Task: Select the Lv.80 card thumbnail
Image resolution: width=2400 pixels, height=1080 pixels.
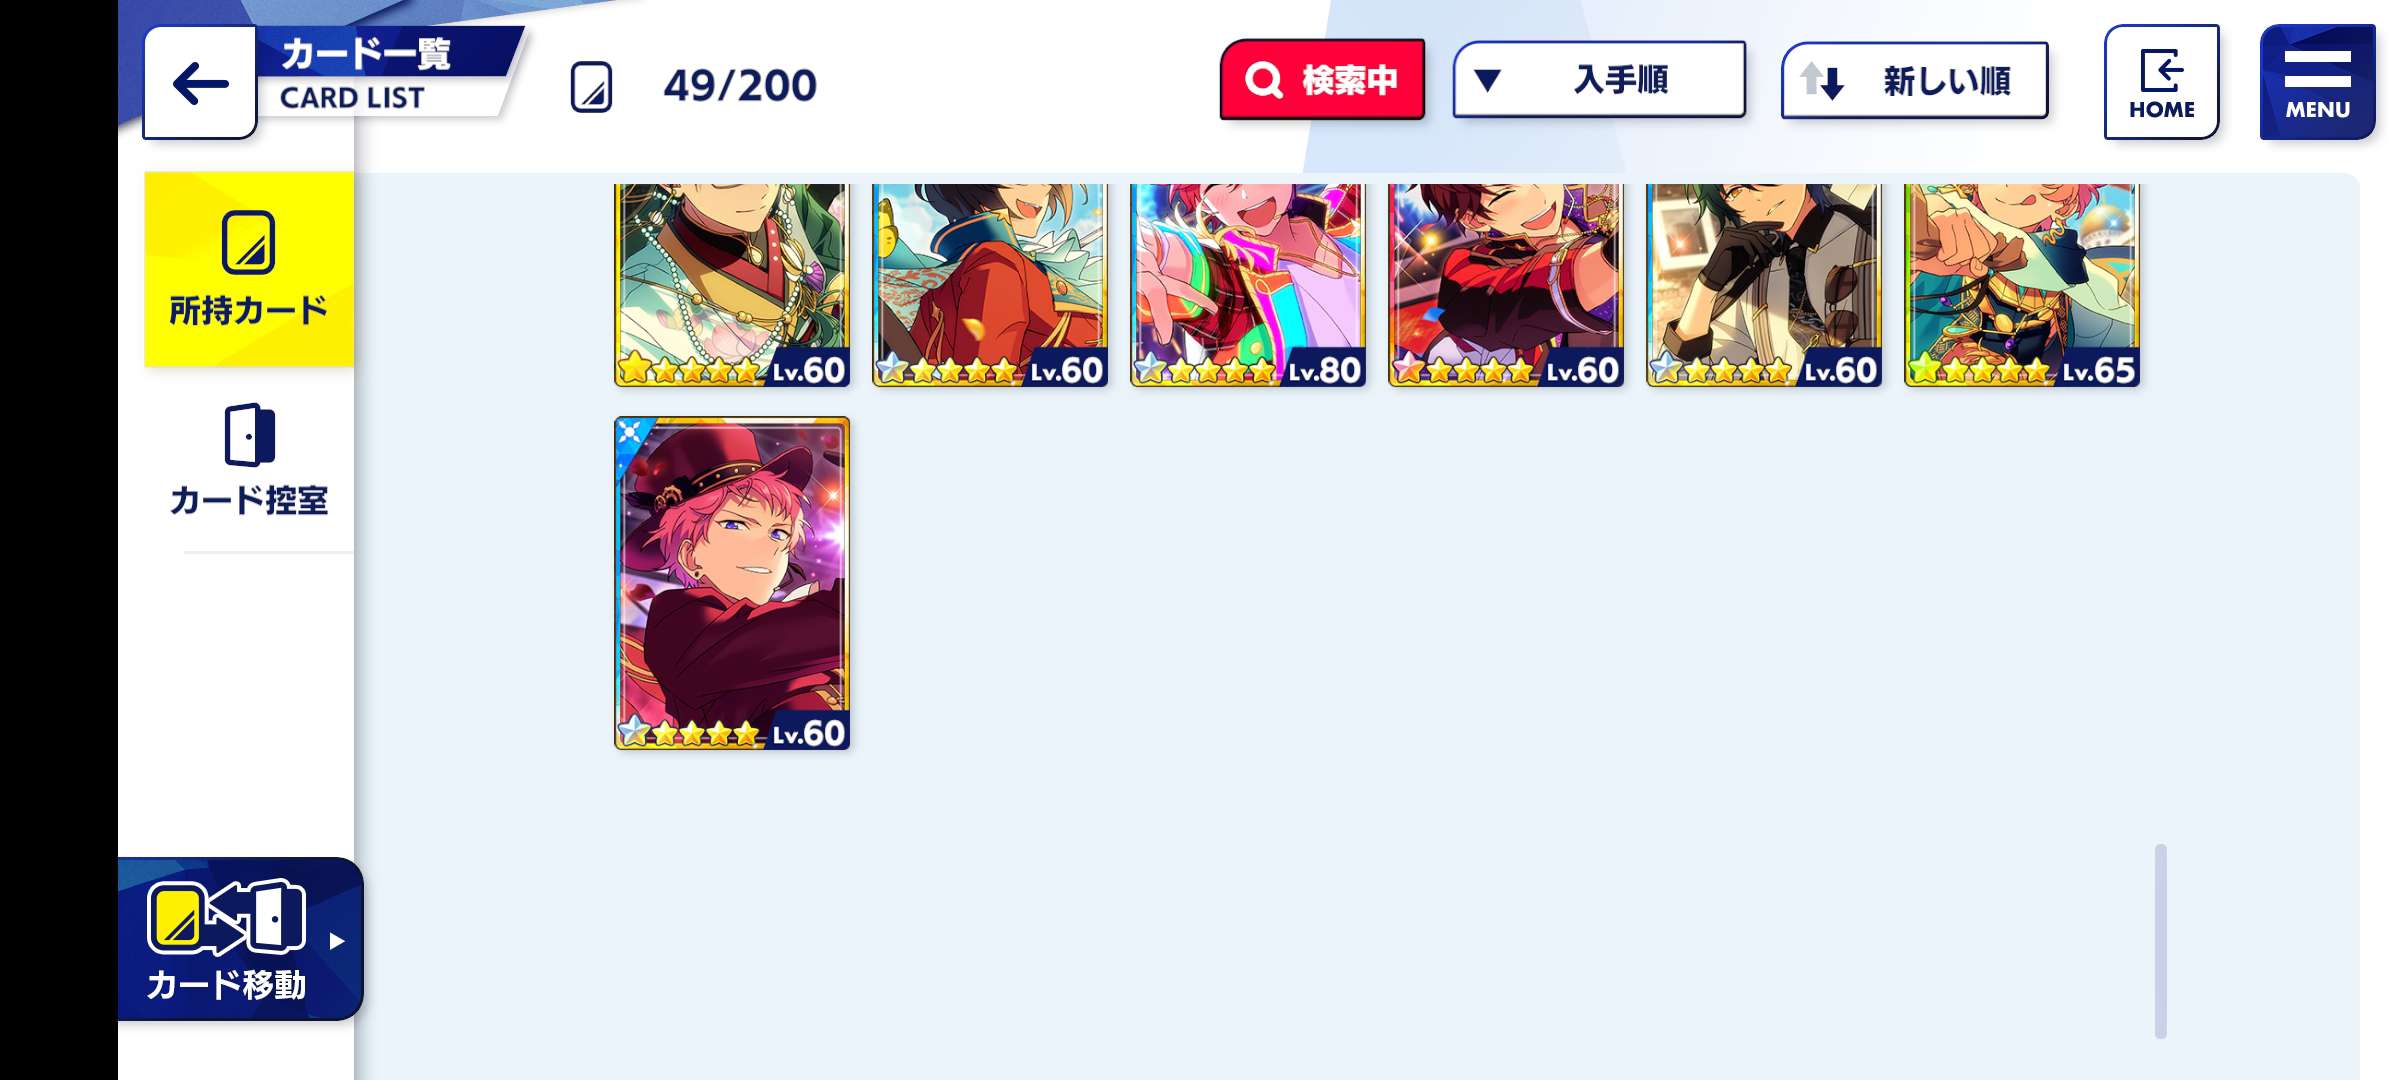Action: click(x=1248, y=285)
